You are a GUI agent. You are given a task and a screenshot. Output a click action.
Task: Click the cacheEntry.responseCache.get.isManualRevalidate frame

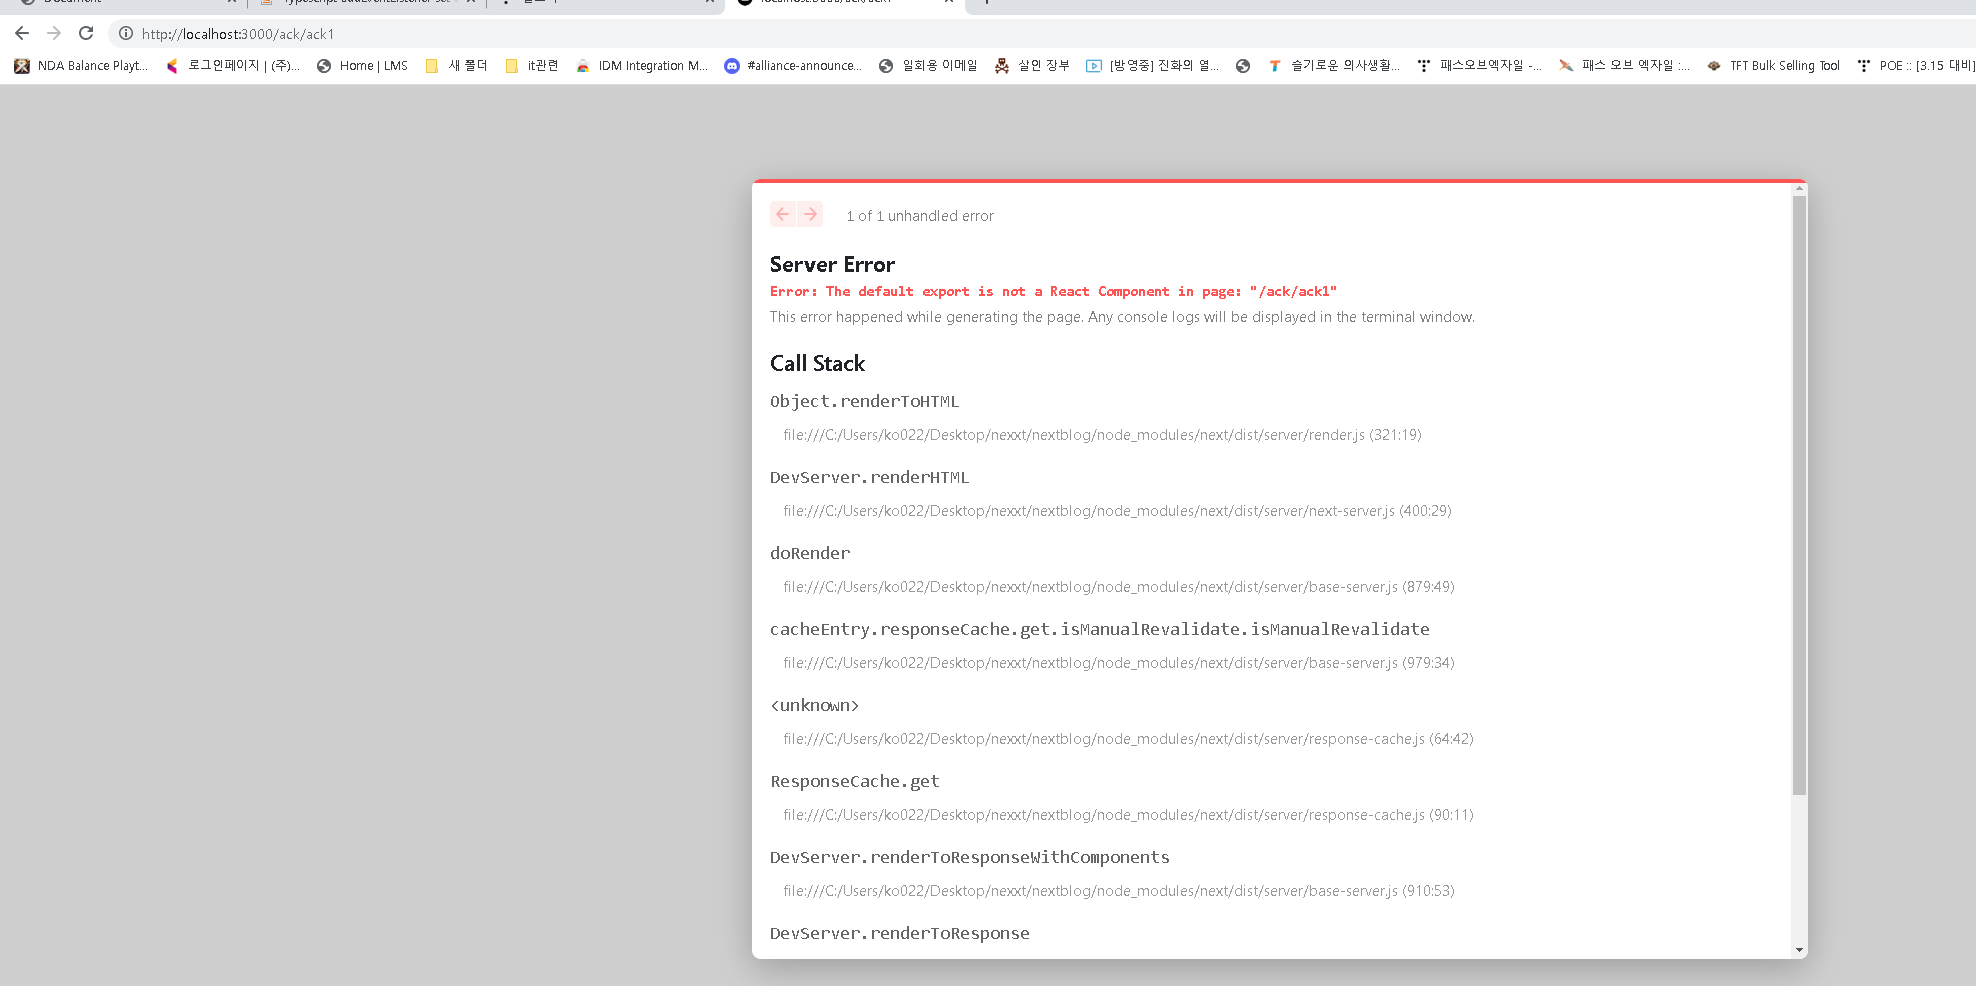coord(1099,630)
